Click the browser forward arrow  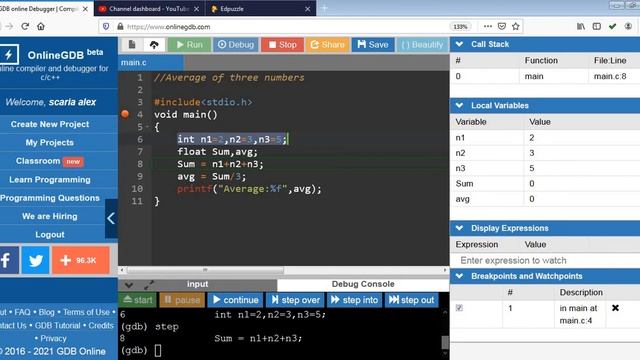coord(9,27)
